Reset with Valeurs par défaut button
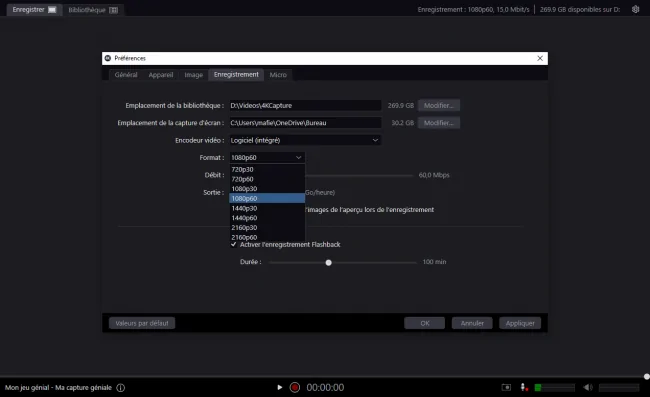This screenshot has width=650, height=397. [x=142, y=323]
